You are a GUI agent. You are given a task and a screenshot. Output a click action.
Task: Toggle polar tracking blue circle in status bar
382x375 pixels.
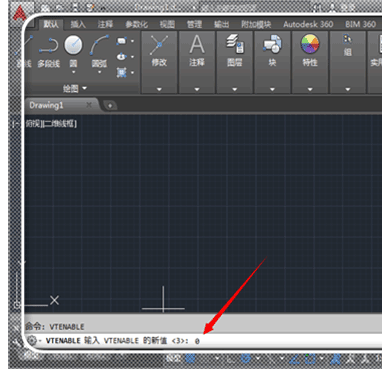tap(246, 359)
